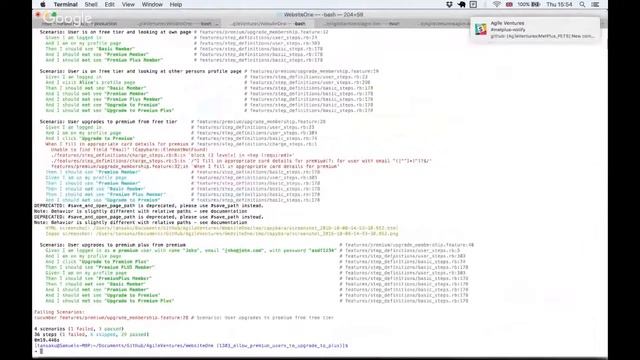Open the Help menu
The image size is (640, 360).
coord(176,4)
